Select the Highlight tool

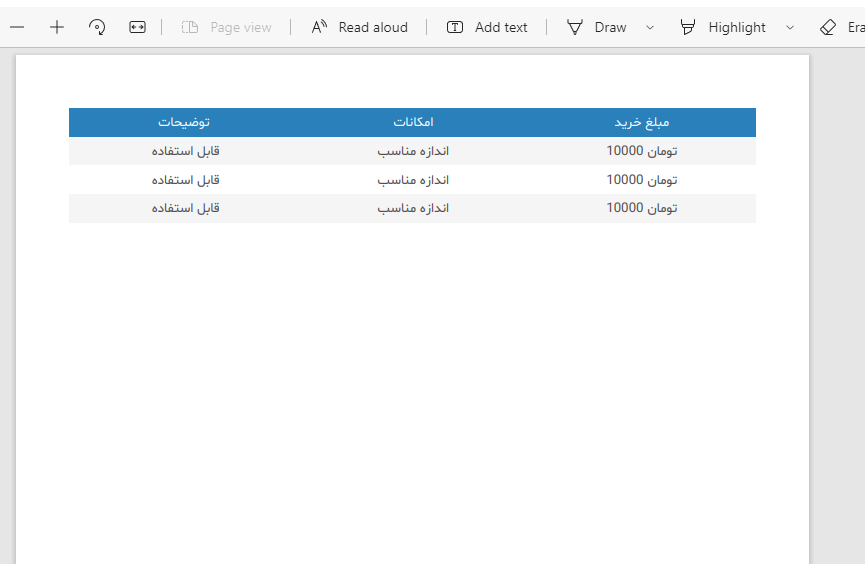723,27
